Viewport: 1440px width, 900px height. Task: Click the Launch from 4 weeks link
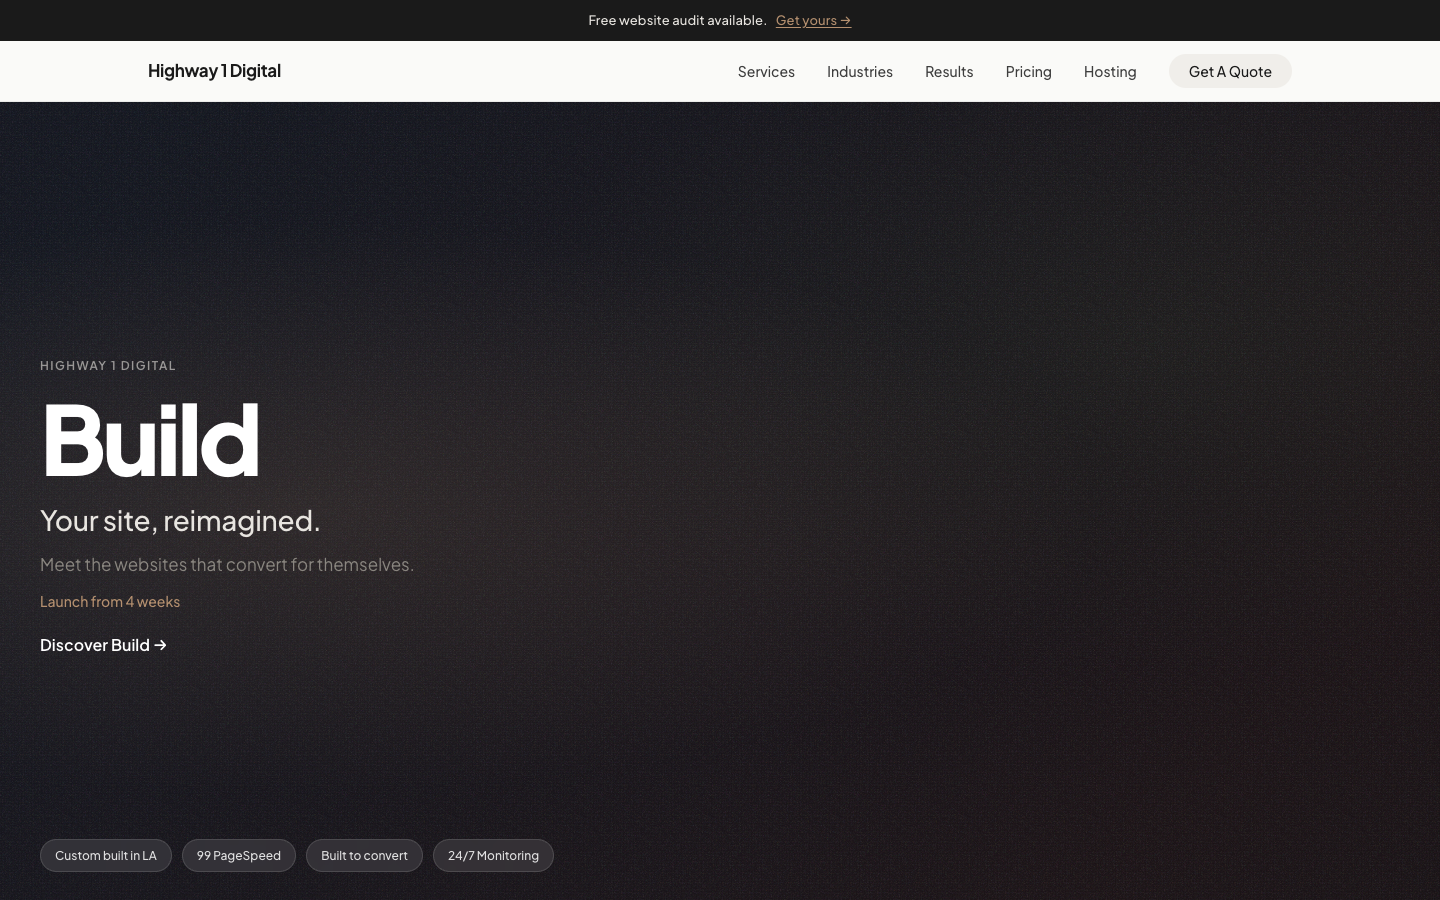click(110, 601)
